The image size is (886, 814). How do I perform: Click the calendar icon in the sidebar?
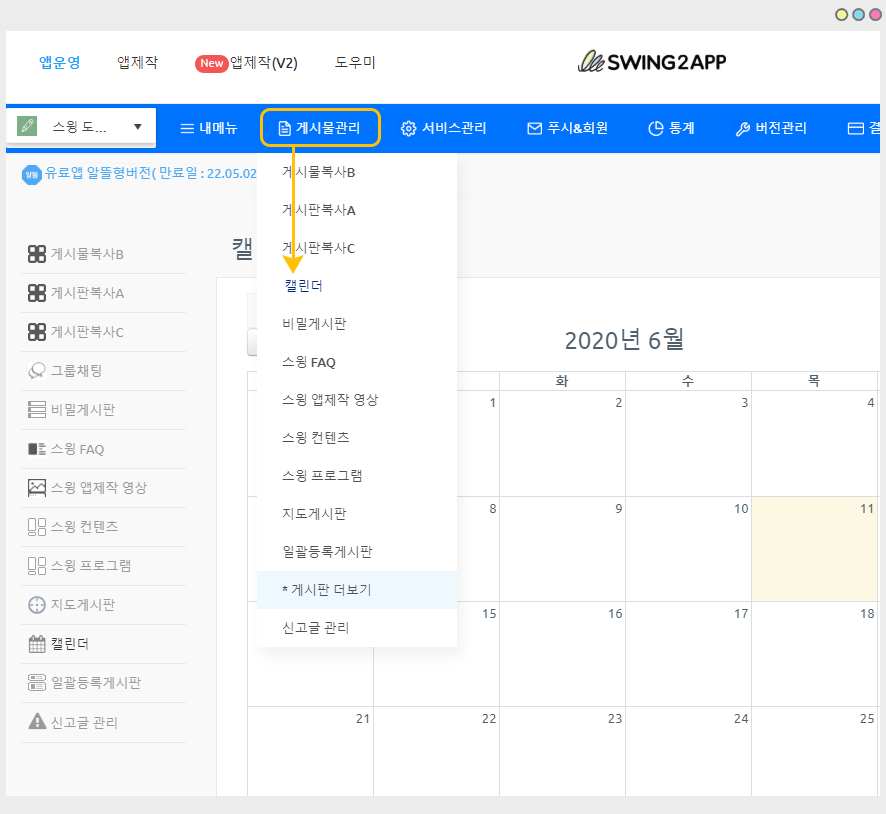click(37, 644)
